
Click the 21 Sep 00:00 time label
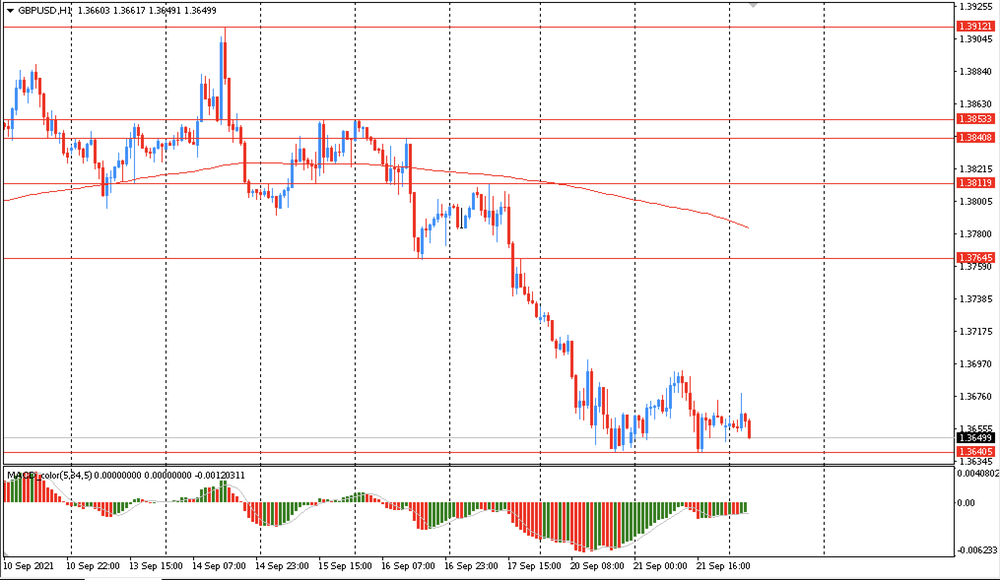tap(660, 566)
